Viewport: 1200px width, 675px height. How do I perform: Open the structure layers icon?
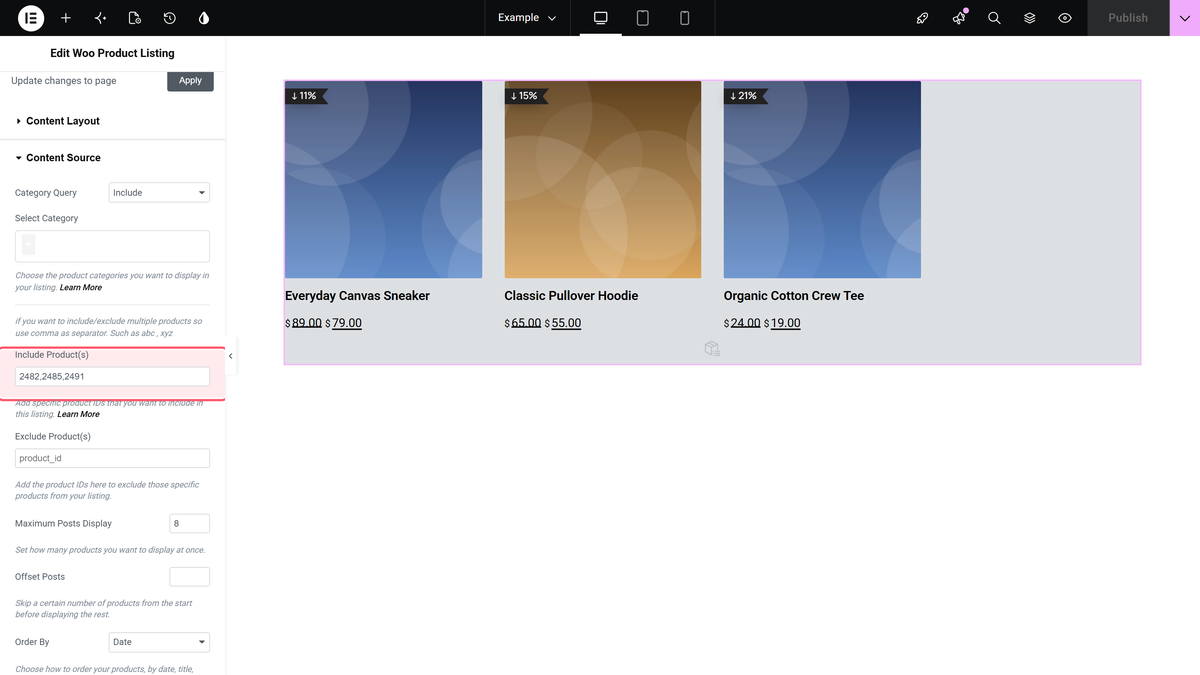click(1029, 18)
